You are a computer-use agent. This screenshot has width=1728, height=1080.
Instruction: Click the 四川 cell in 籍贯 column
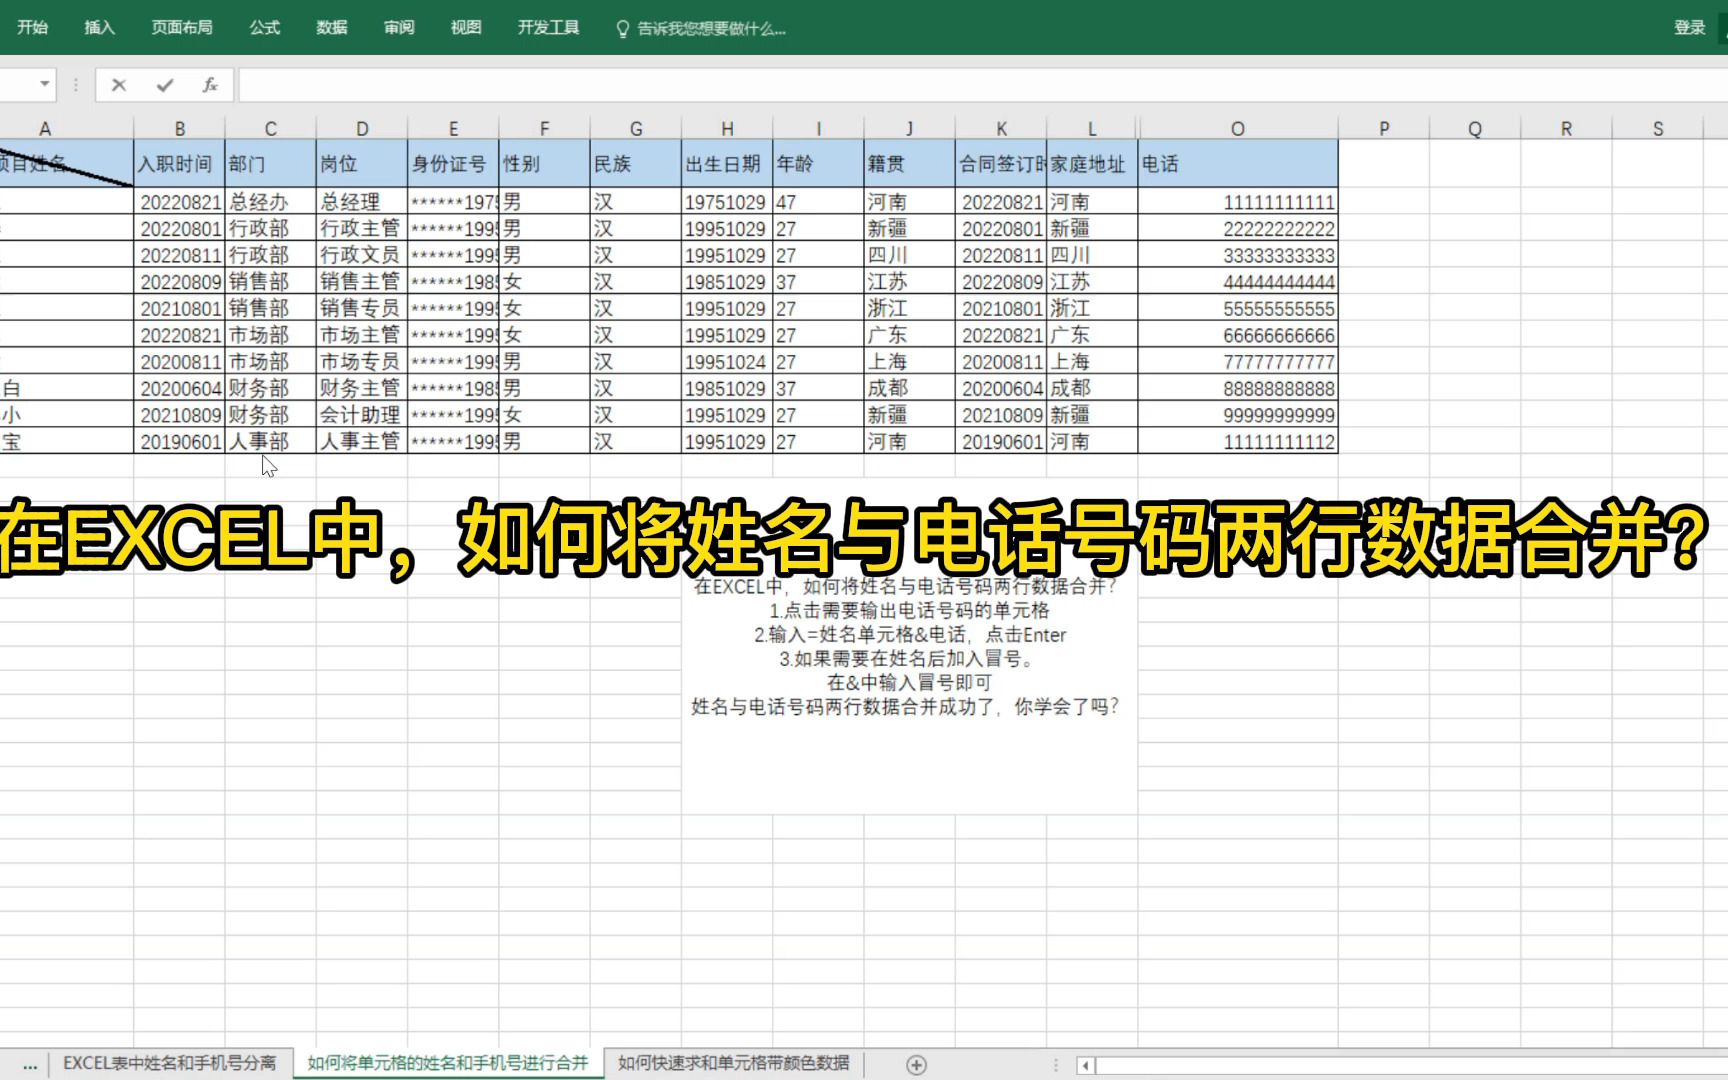(910, 255)
